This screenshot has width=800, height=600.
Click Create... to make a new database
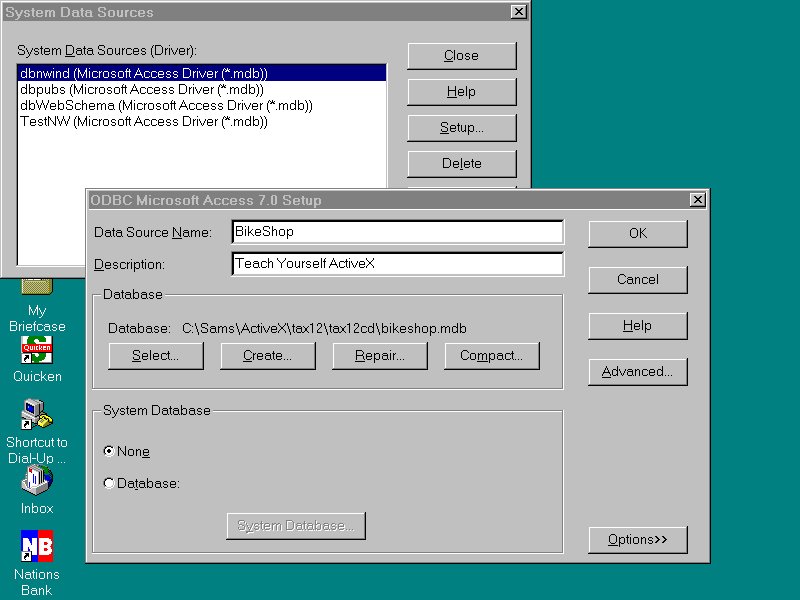(267, 356)
